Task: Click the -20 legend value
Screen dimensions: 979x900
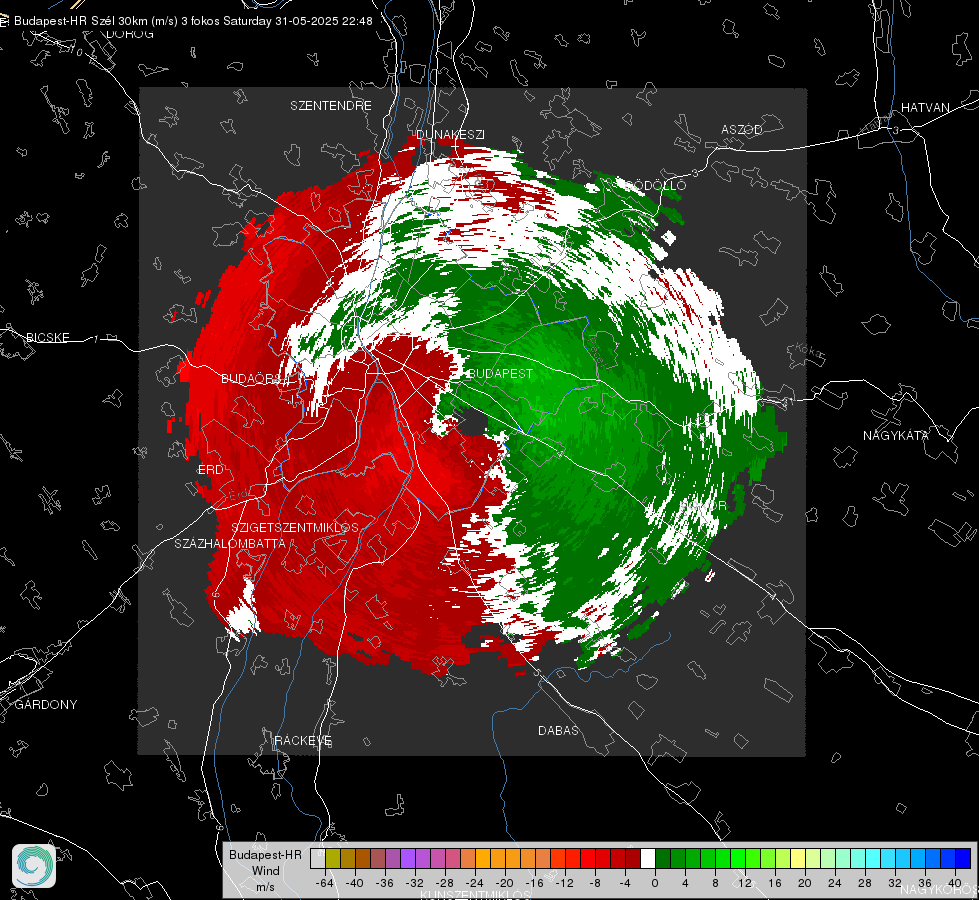Action: (x=504, y=883)
